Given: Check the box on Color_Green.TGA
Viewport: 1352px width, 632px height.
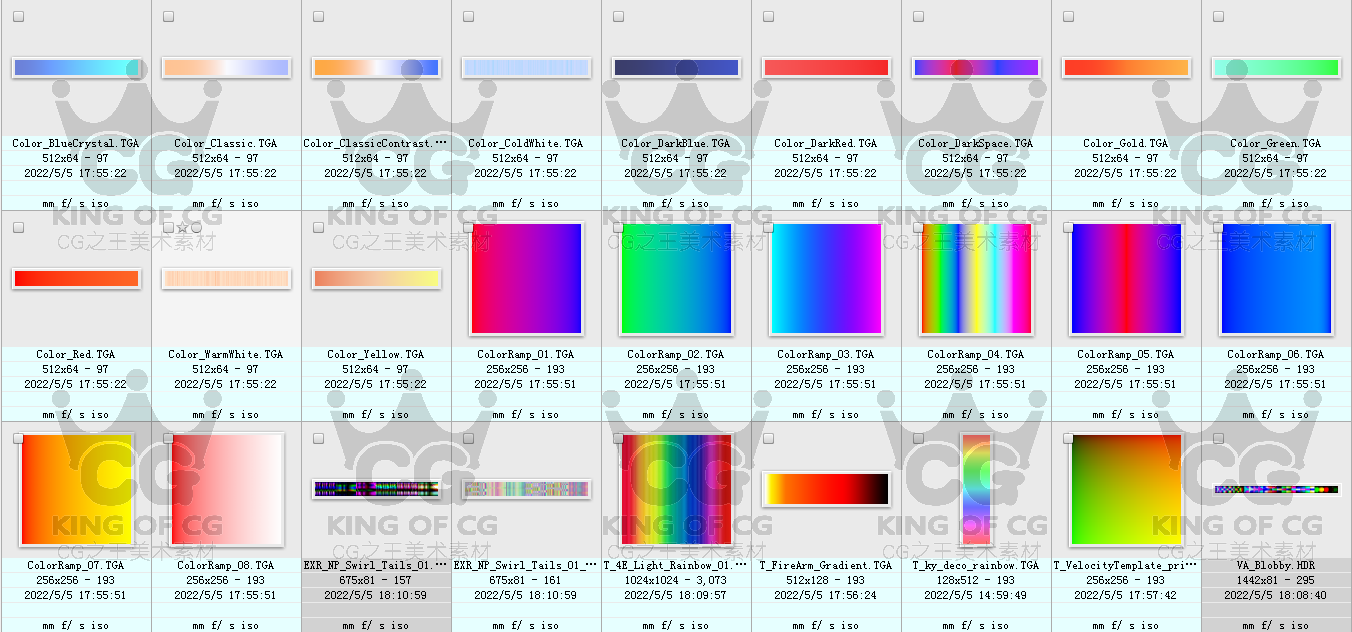Looking at the screenshot, I should (x=1217, y=15).
